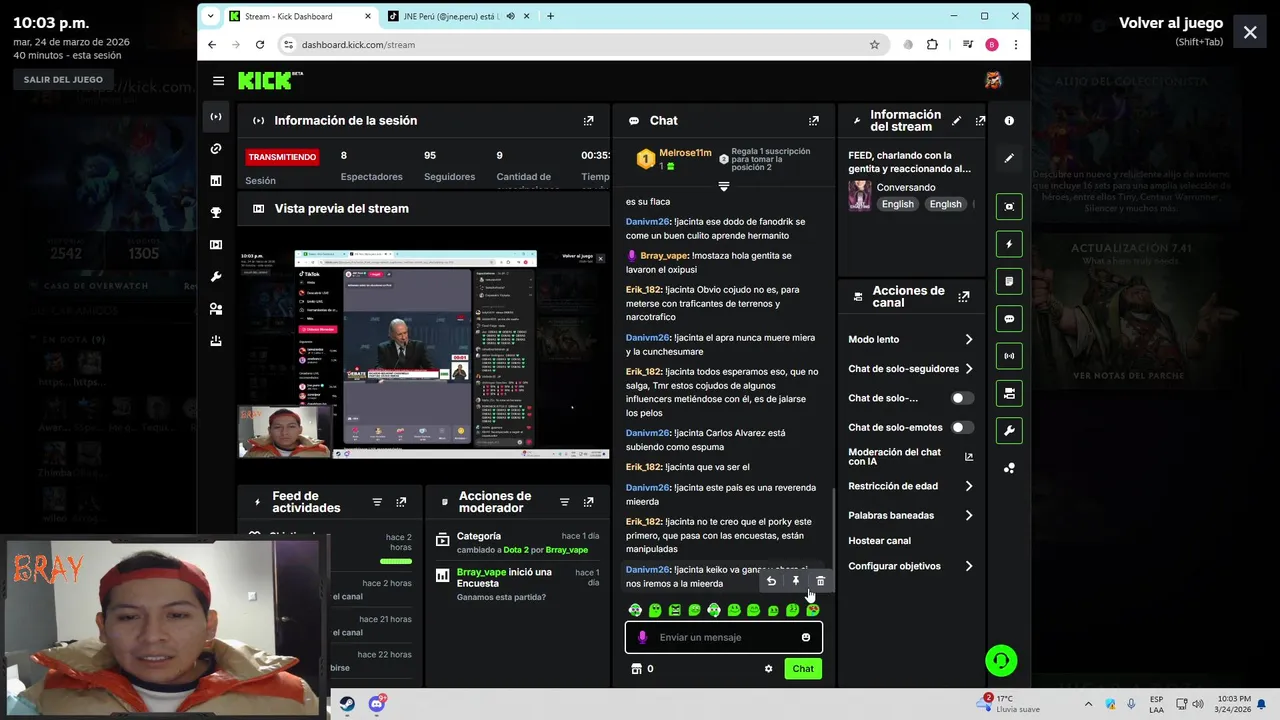This screenshot has height=720, width=1280.
Task: Click the shop icon next to the 0 counter
Action: pyautogui.click(x=635, y=669)
